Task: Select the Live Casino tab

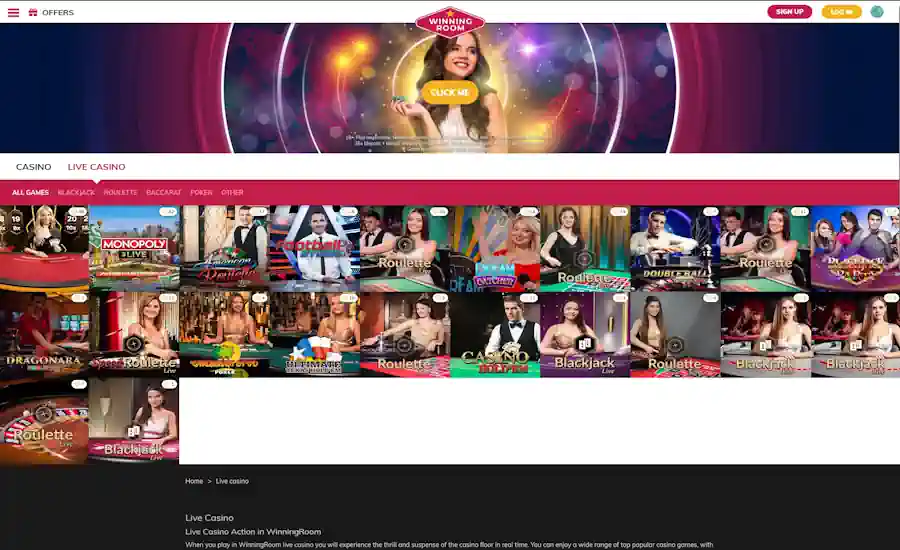Action: point(96,166)
